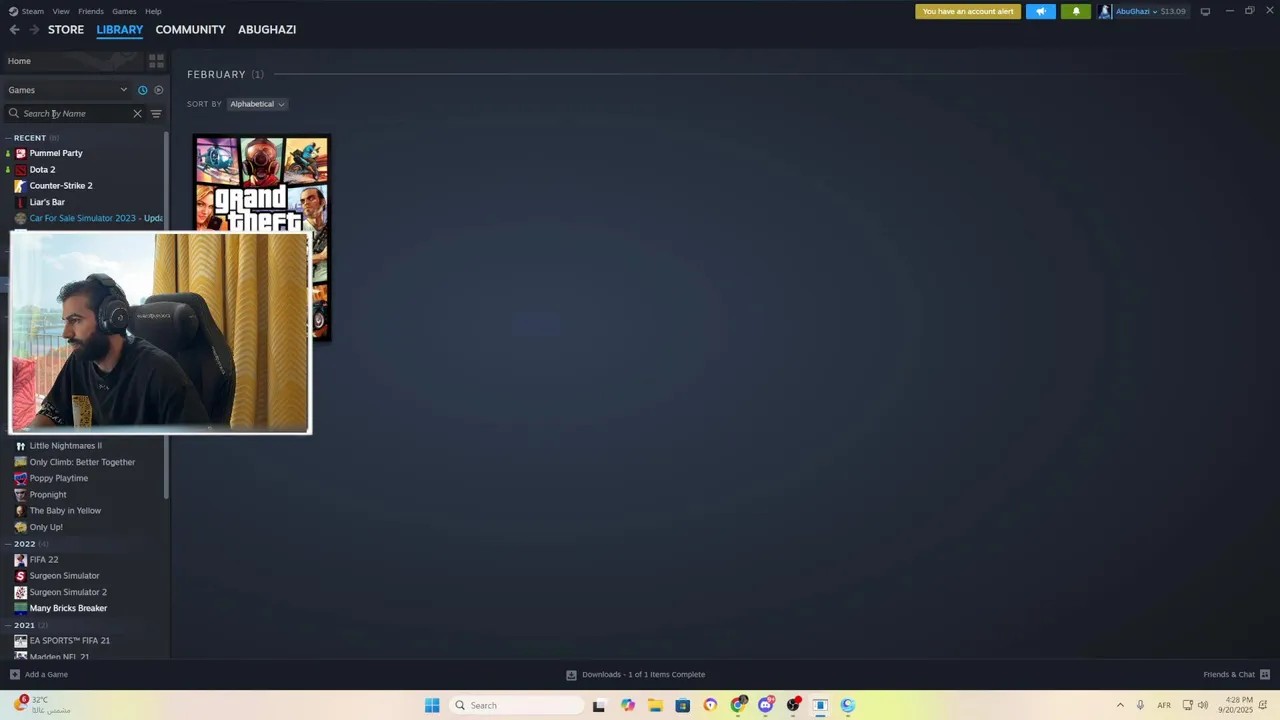
Task: Focus the Search by Name field
Action: click(x=76, y=114)
